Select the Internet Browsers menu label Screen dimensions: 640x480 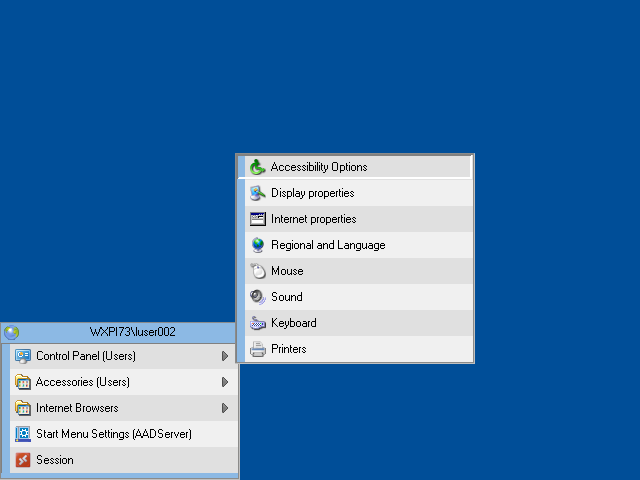(77, 408)
